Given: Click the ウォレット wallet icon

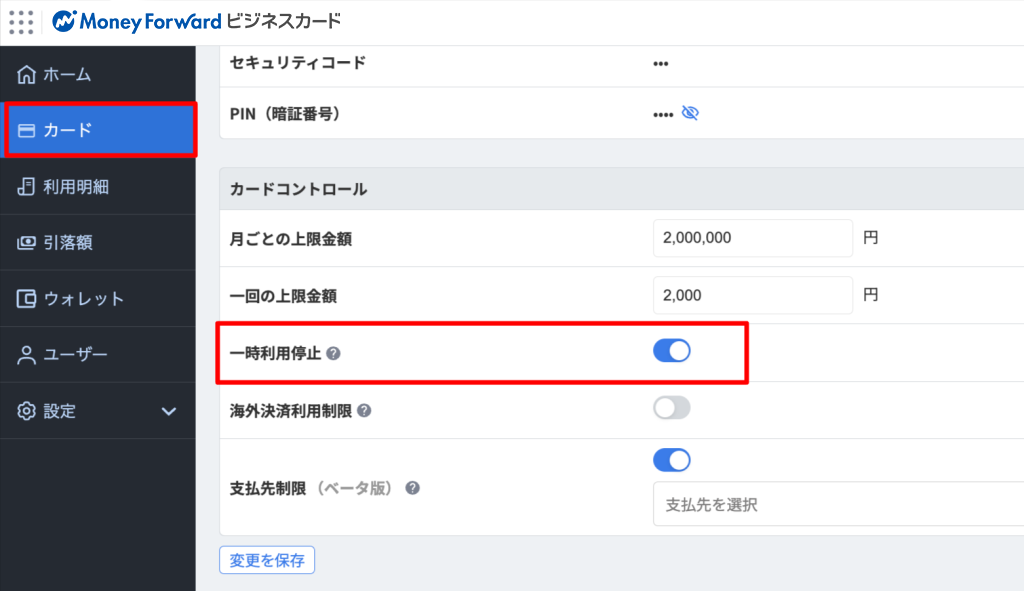Looking at the screenshot, I should pyautogui.click(x=27, y=299).
